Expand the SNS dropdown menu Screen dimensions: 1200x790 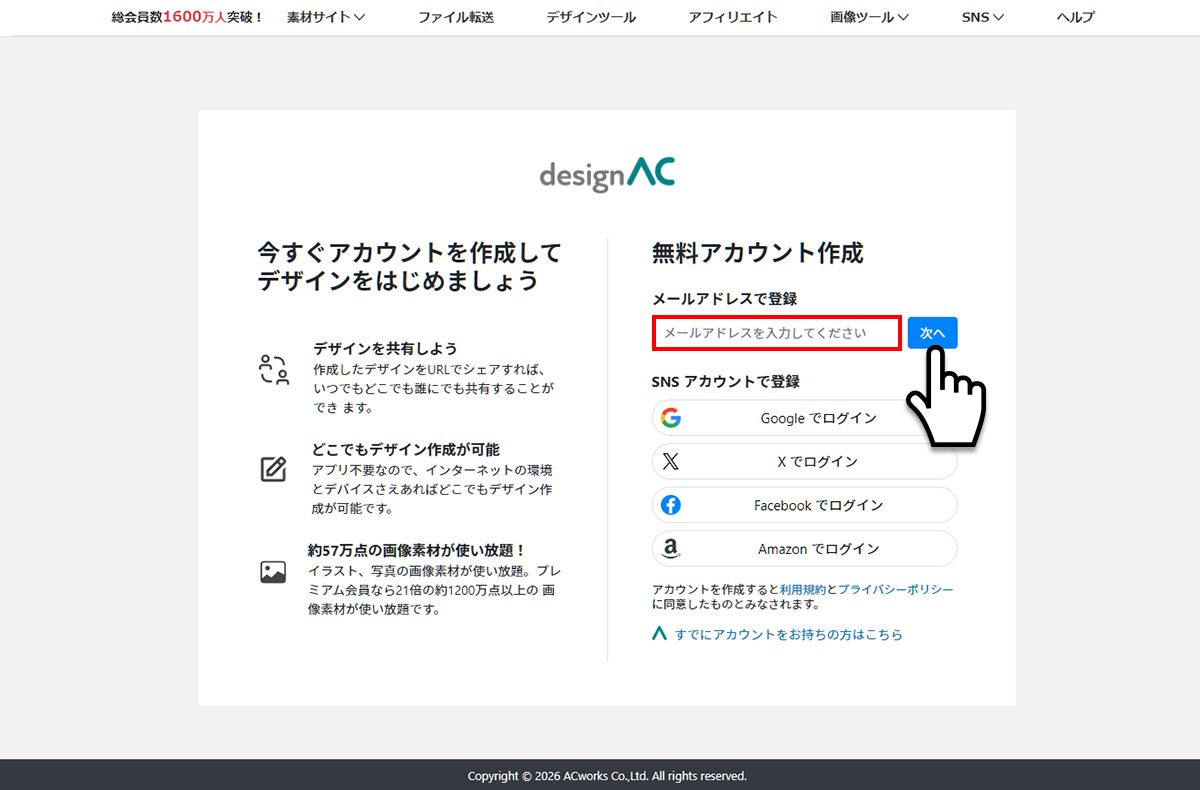coord(982,17)
